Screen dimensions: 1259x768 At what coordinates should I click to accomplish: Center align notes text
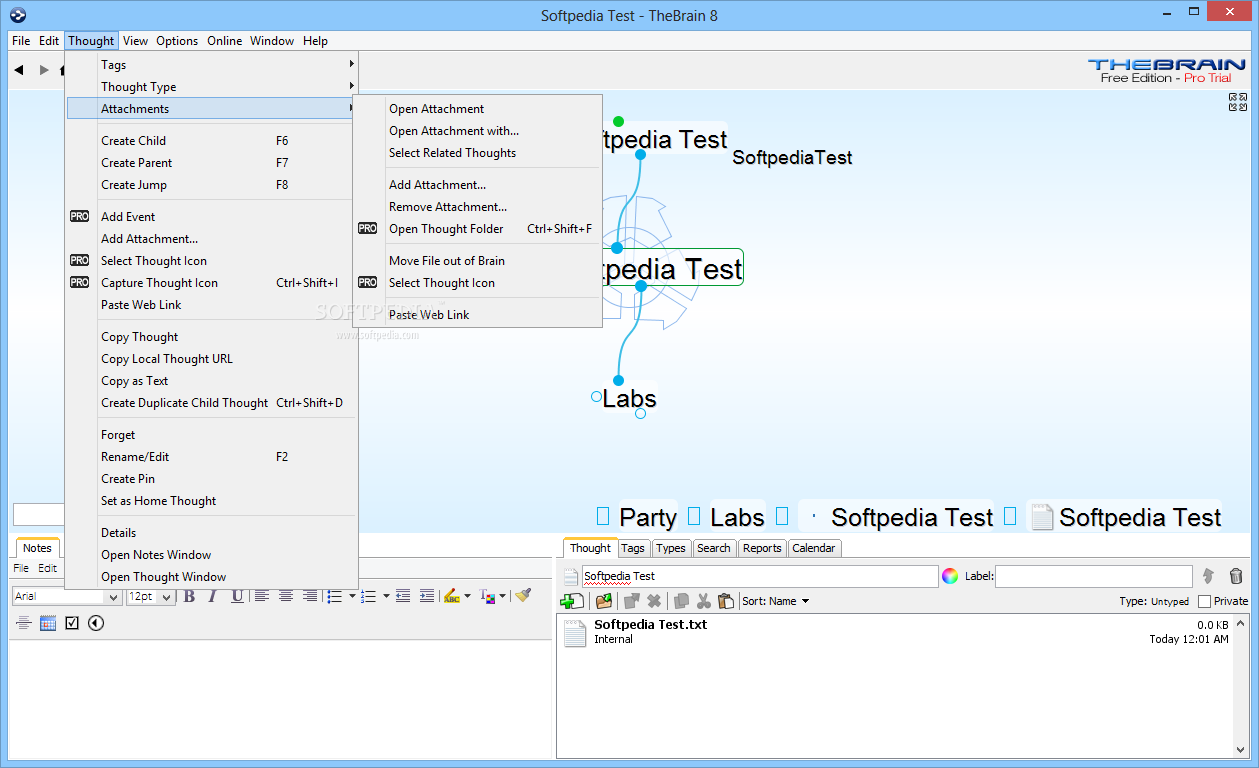pos(286,596)
